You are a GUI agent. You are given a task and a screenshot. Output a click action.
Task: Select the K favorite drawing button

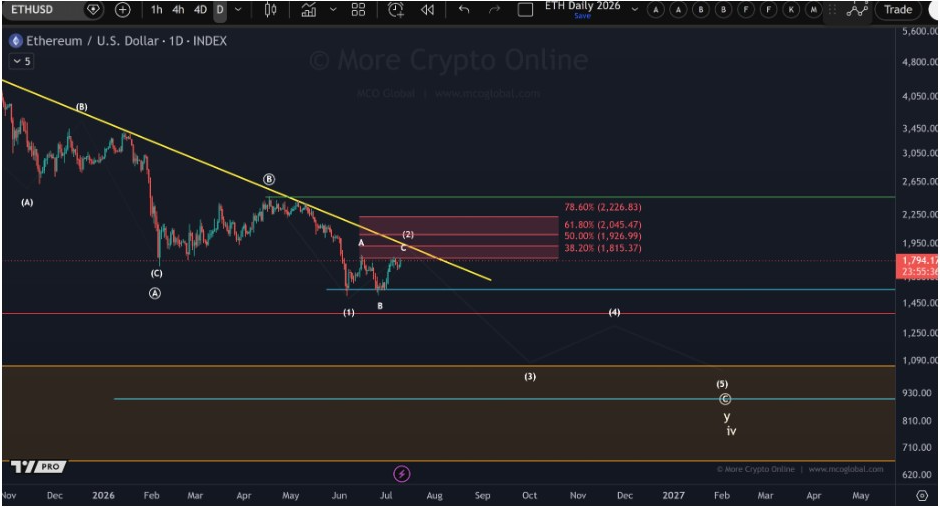pyautogui.click(x=791, y=10)
